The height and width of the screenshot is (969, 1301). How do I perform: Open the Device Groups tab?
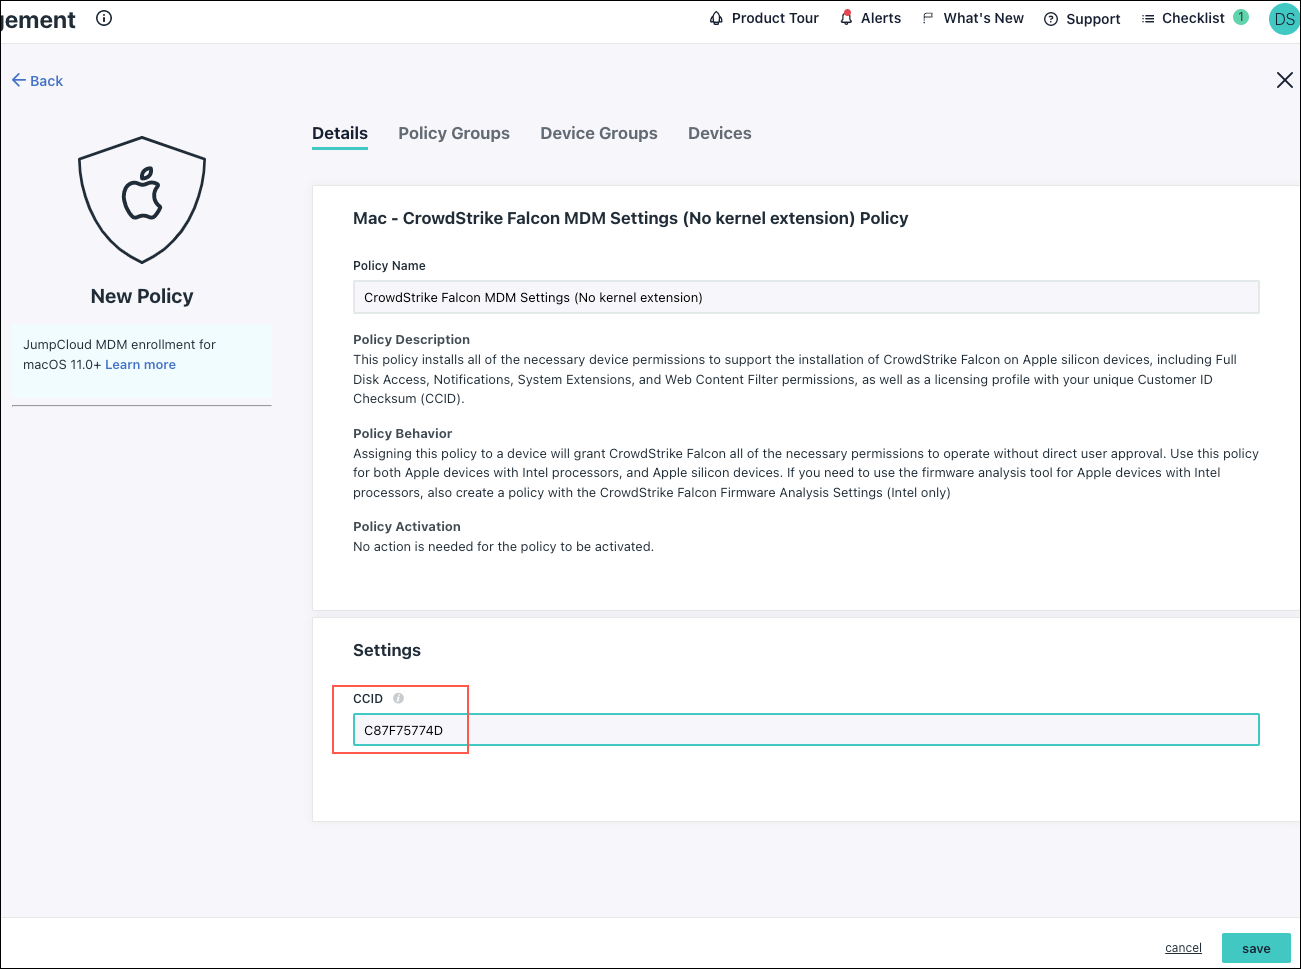click(x=598, y=133)
